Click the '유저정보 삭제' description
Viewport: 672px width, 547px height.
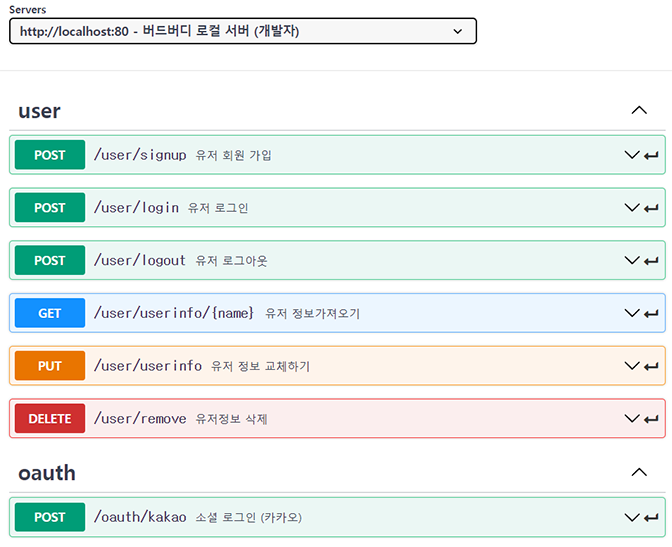click(x=231, y=419)
